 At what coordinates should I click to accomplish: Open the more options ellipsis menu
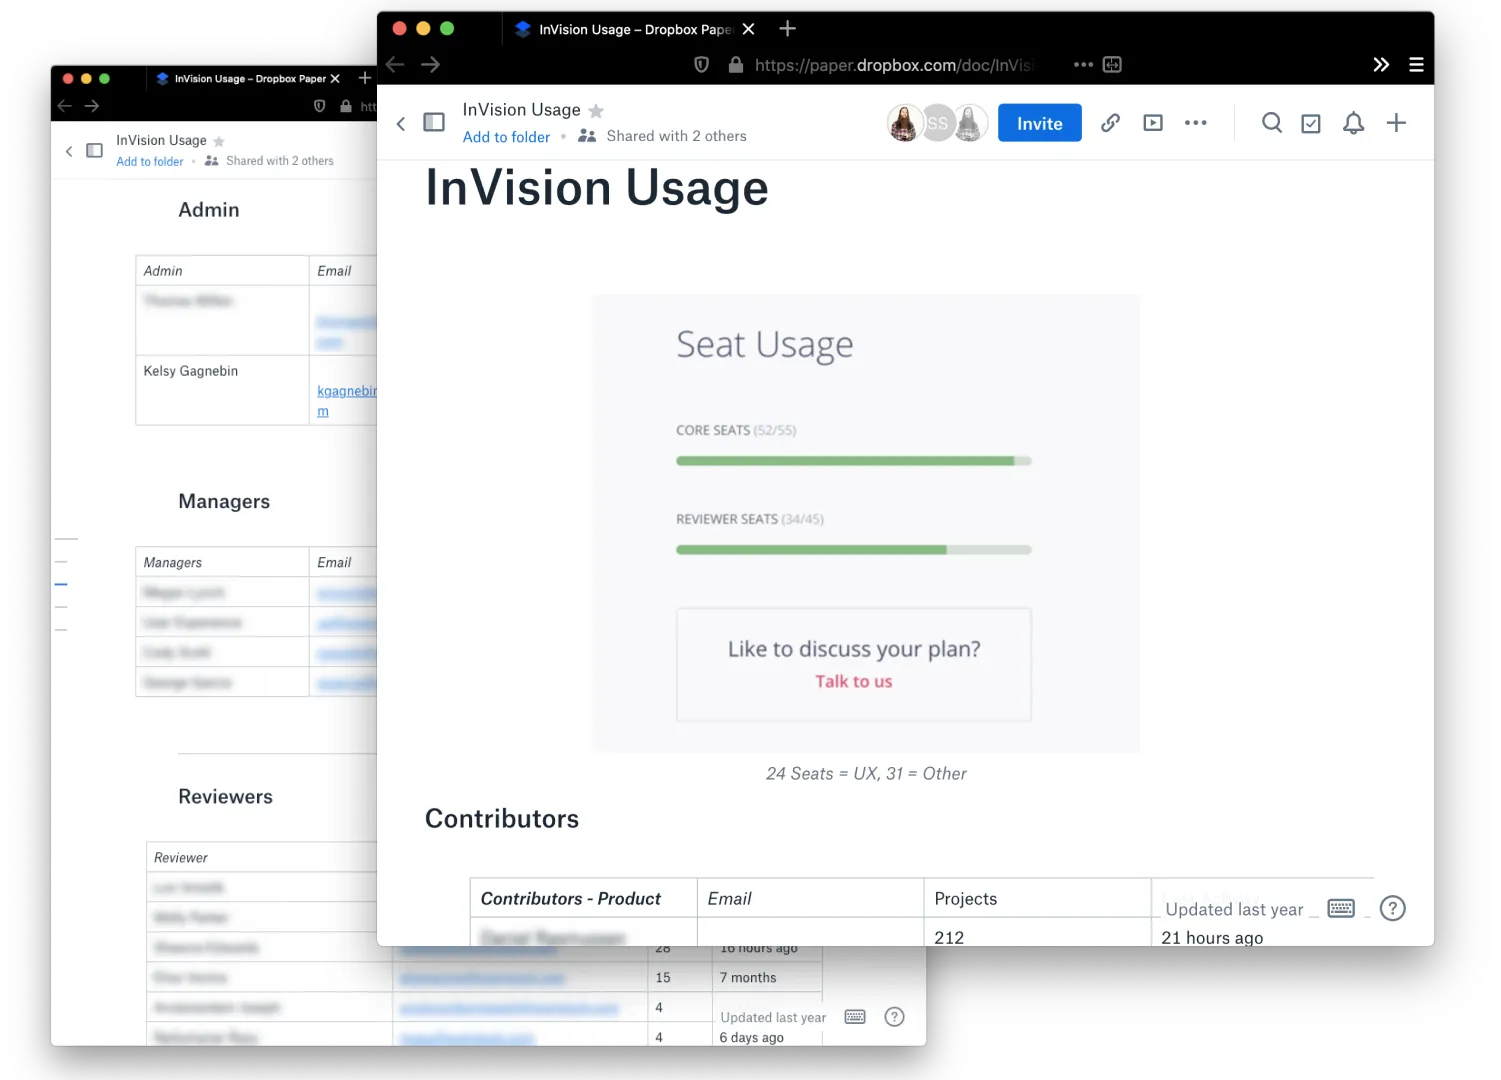[x=1196, y=122]
